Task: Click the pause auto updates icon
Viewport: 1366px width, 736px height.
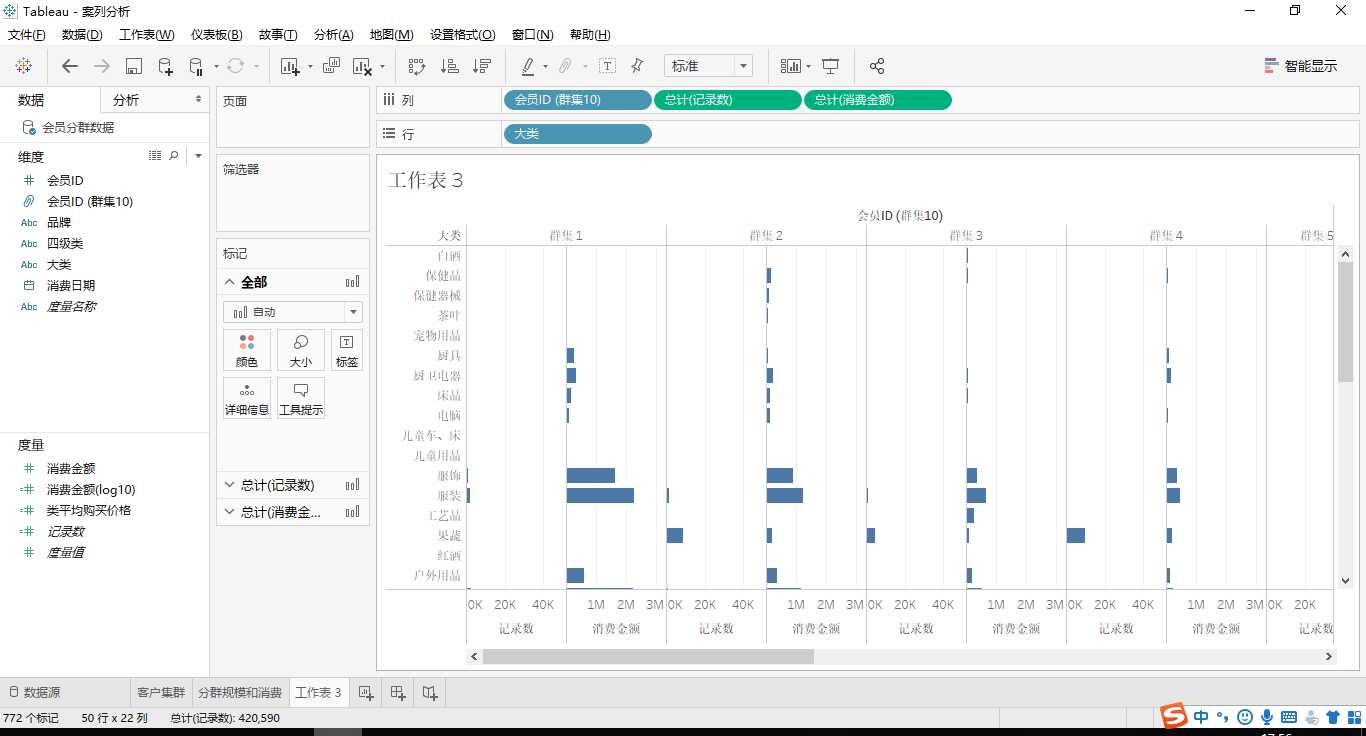Action: click(196, 66)
